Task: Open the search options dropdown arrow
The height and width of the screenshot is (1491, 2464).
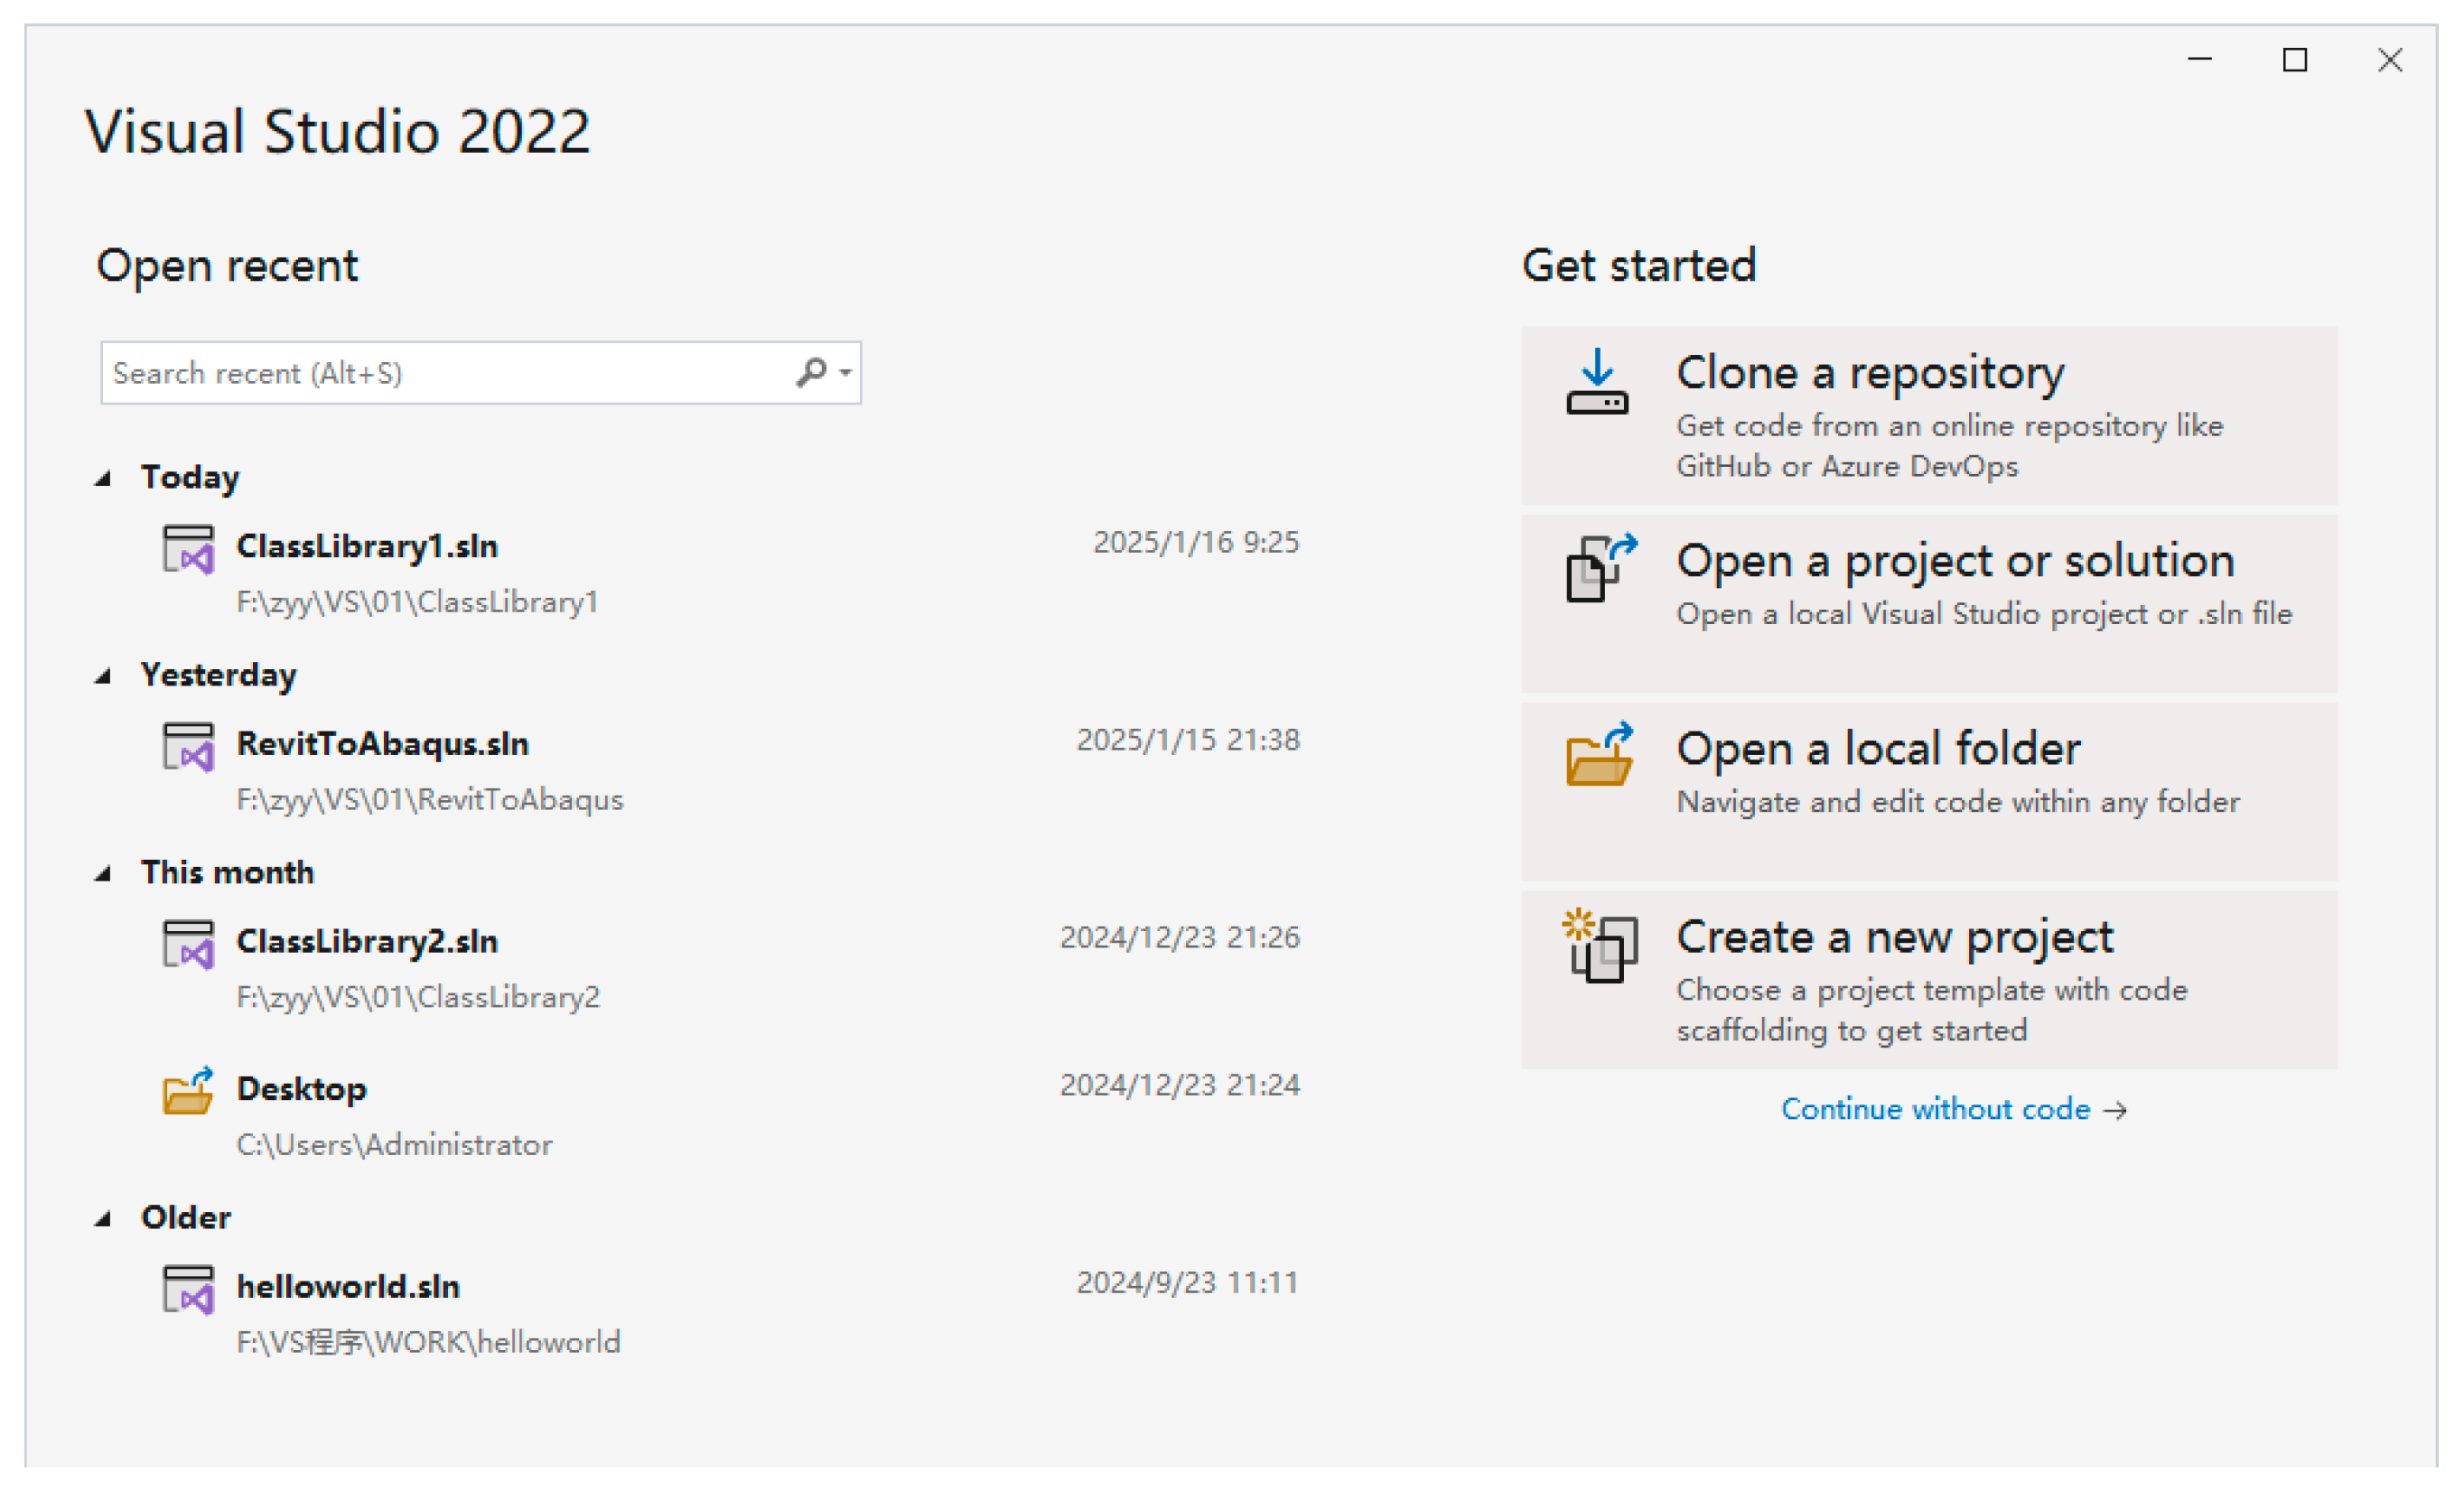Action: click(846, 373)
